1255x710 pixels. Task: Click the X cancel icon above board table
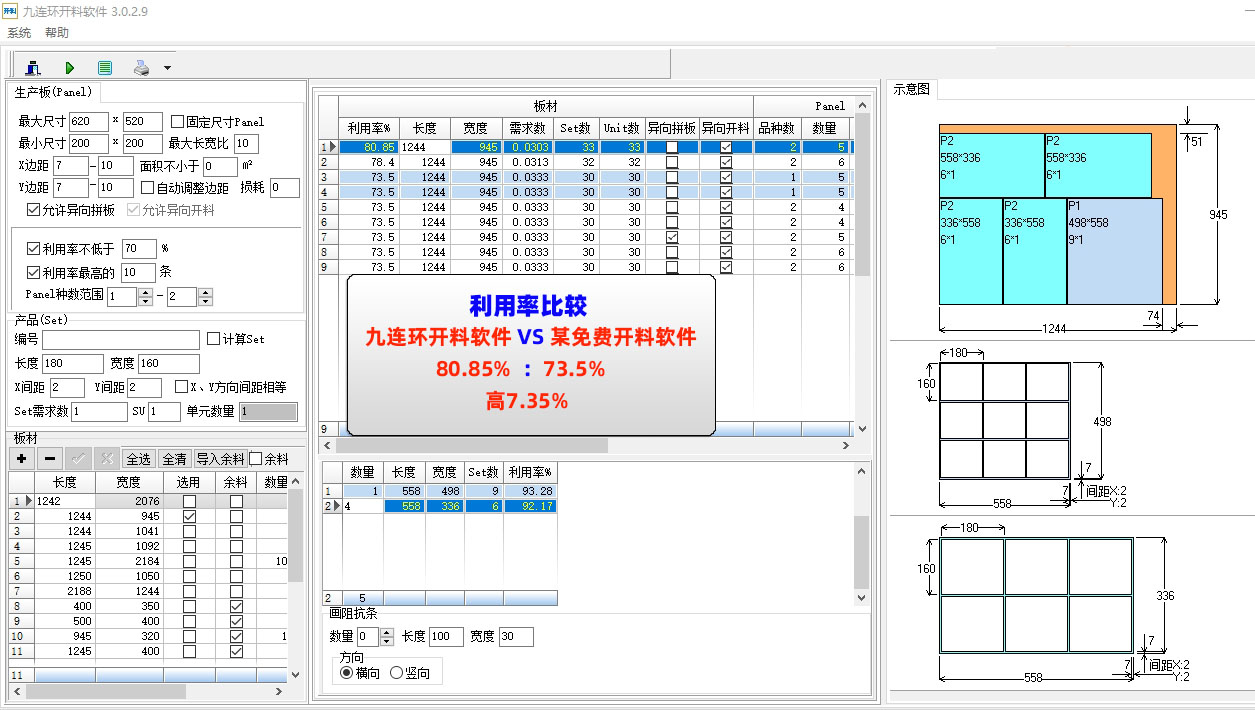pos(106,459)
